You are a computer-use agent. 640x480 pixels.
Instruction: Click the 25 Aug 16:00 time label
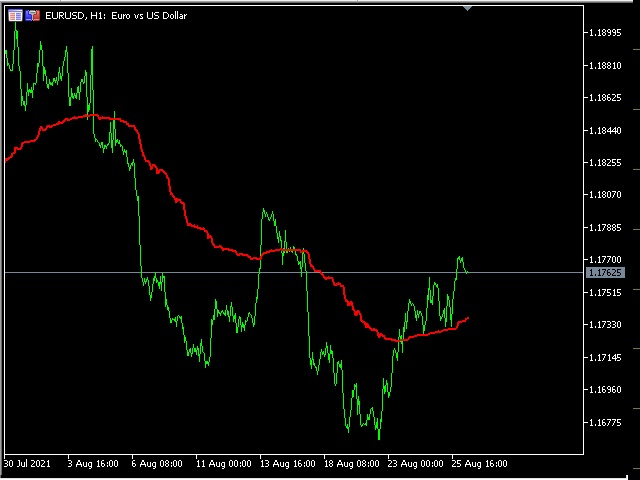(480, 464)
